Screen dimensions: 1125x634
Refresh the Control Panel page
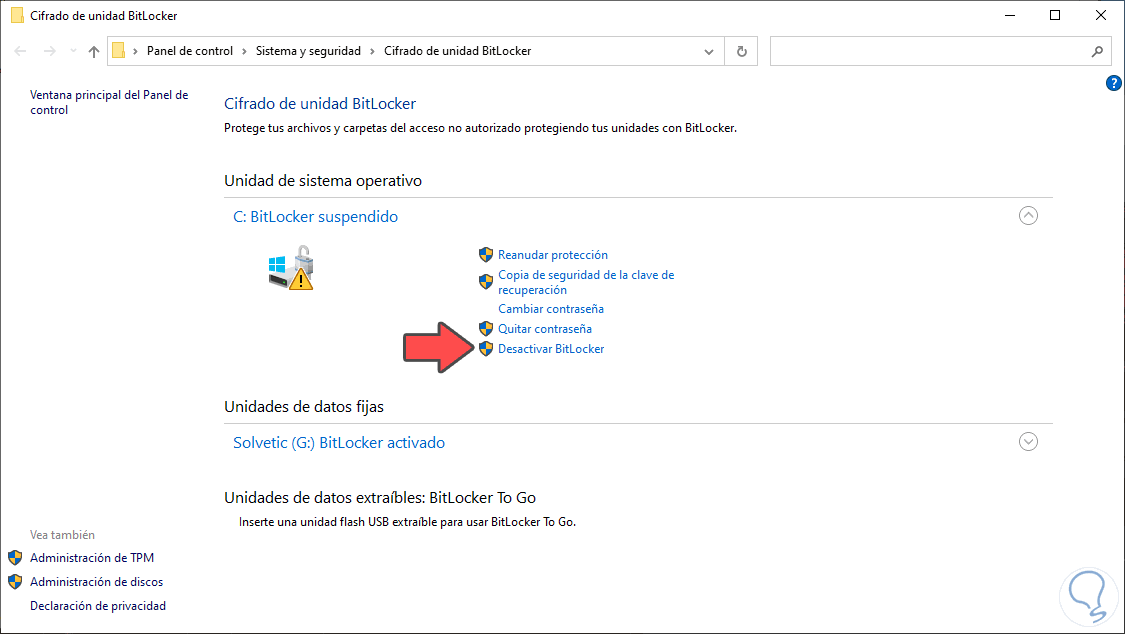point(742,52)
